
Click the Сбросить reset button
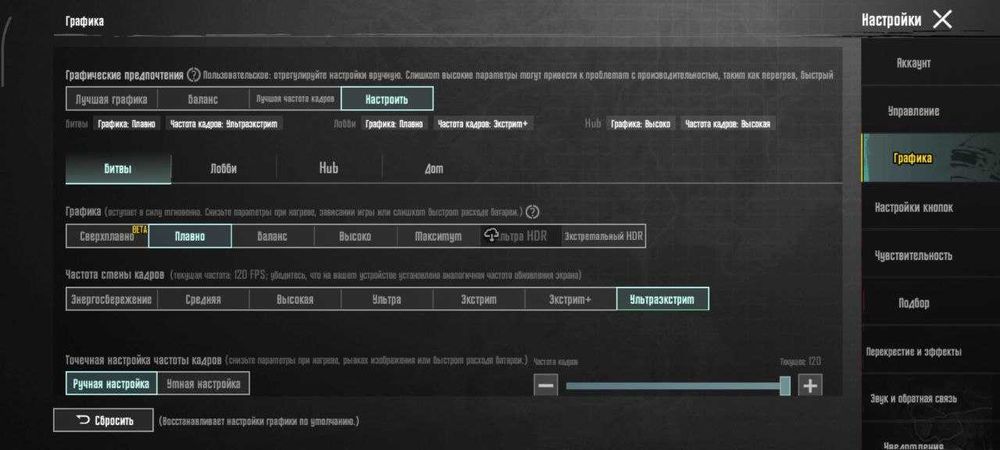coord(103,421)
